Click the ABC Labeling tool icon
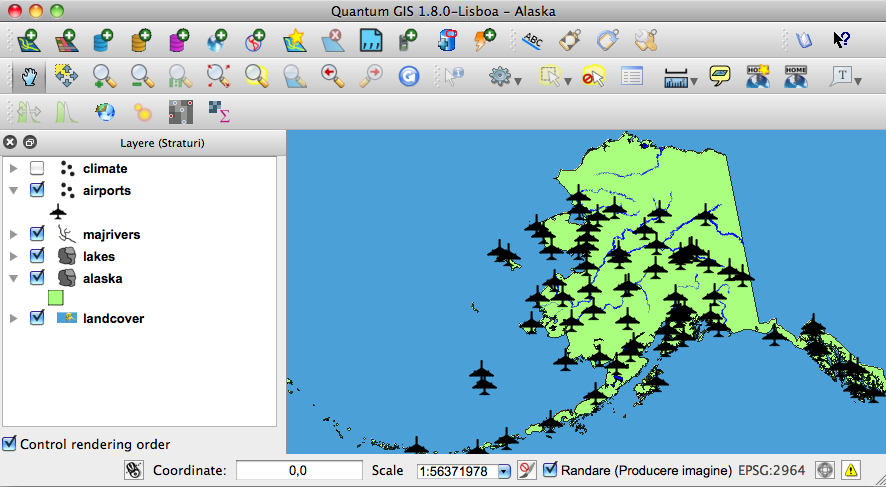 coord(533,41)
